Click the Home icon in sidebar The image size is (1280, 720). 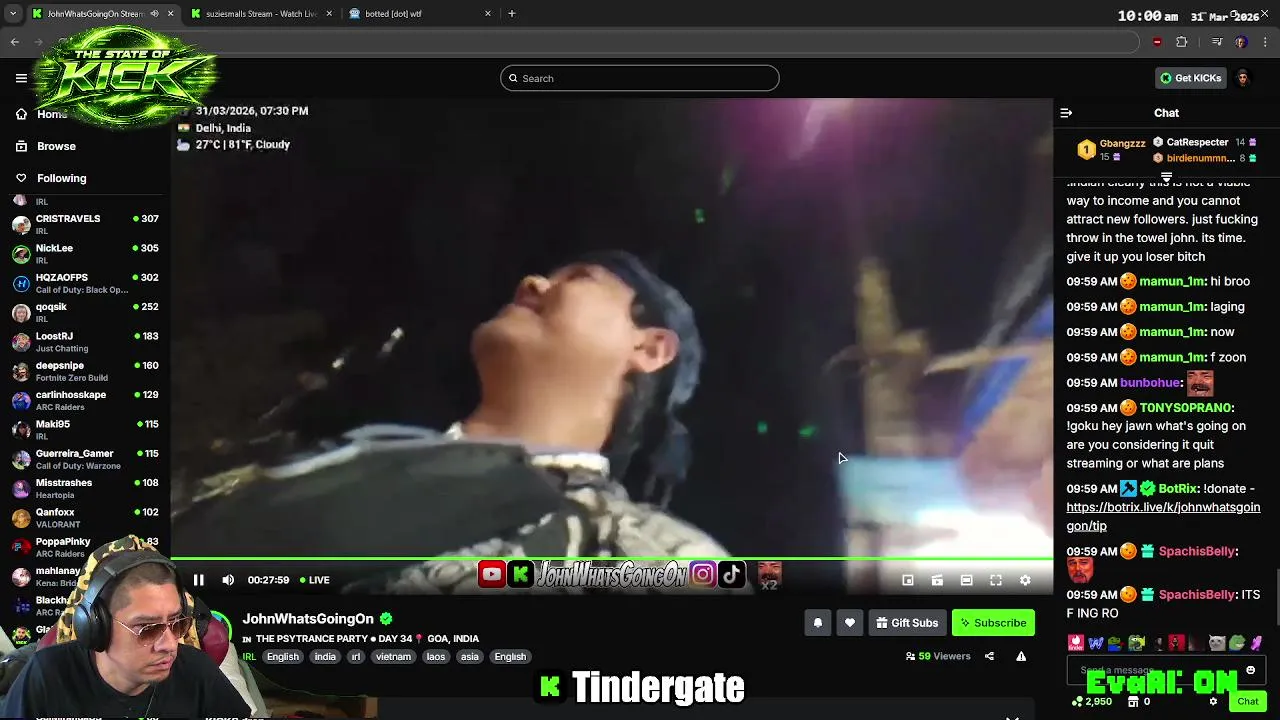(21, 114)
